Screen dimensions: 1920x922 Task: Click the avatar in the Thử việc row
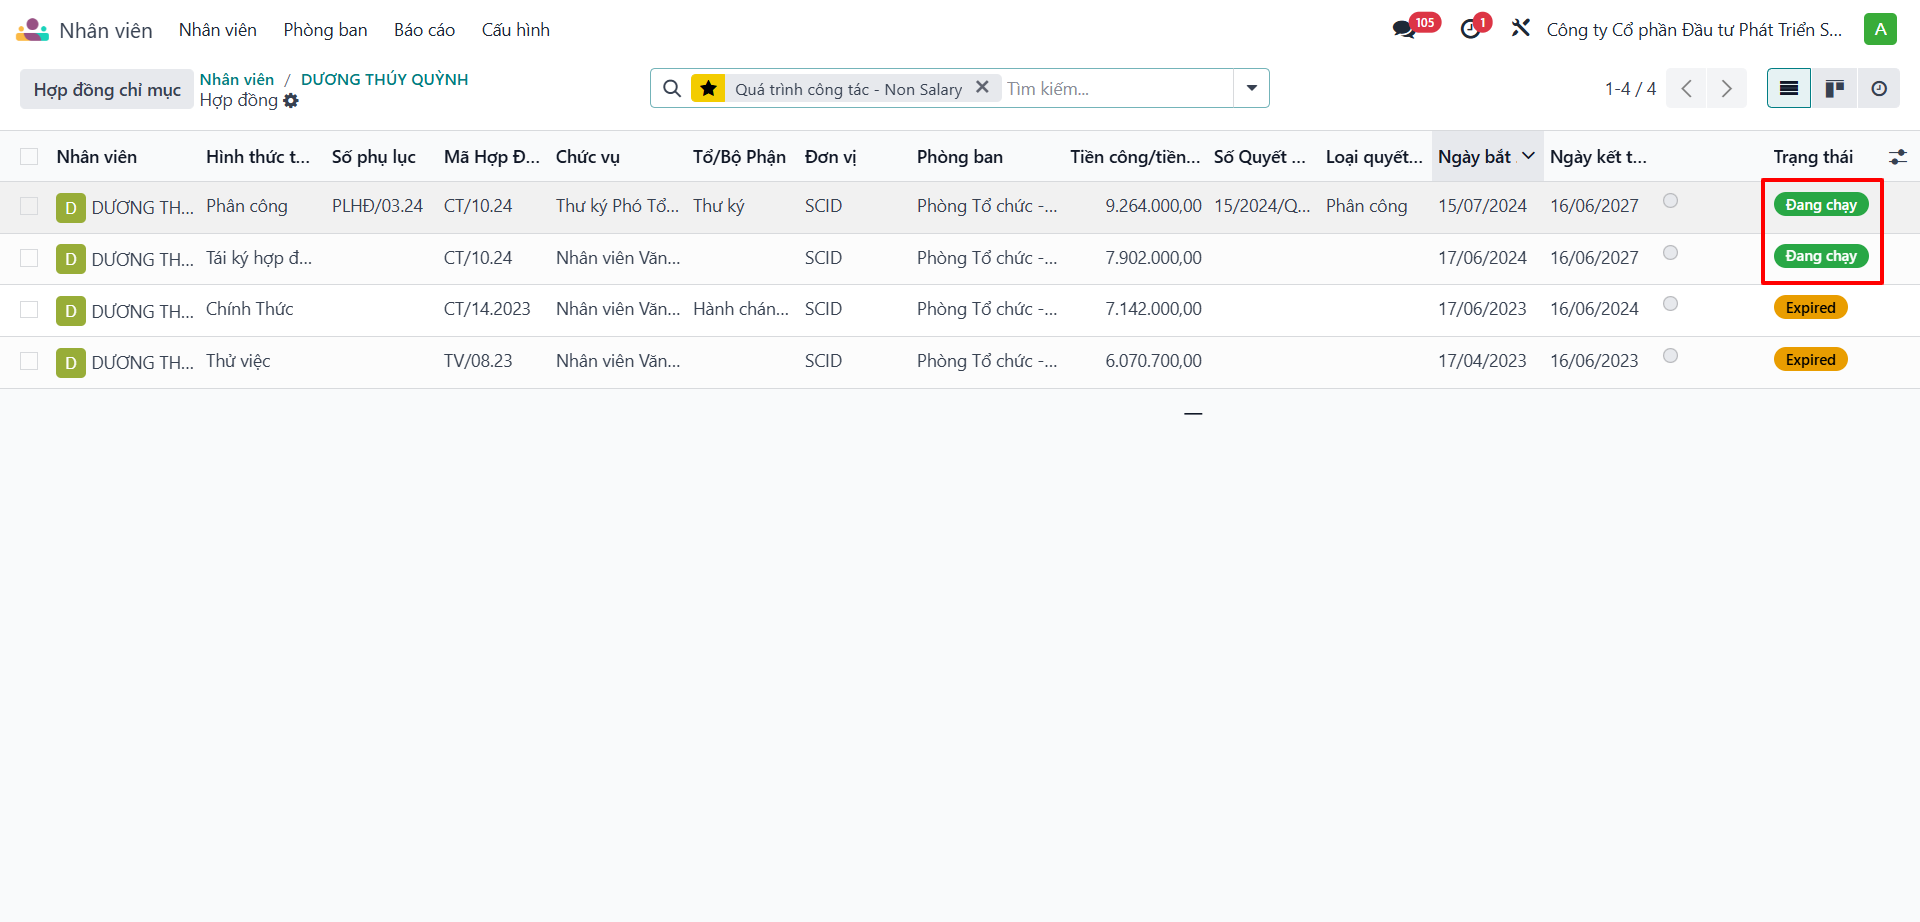coord(70,363)
